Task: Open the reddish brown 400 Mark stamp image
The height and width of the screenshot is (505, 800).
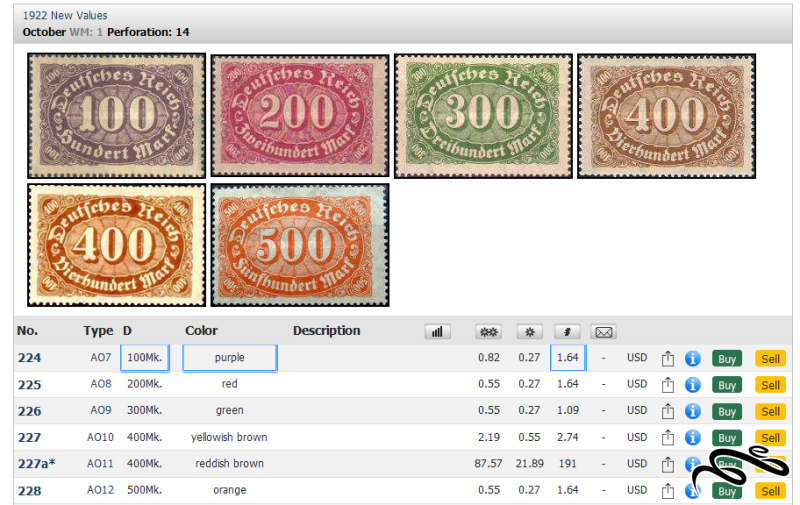Action: click(x=116, y=245)
